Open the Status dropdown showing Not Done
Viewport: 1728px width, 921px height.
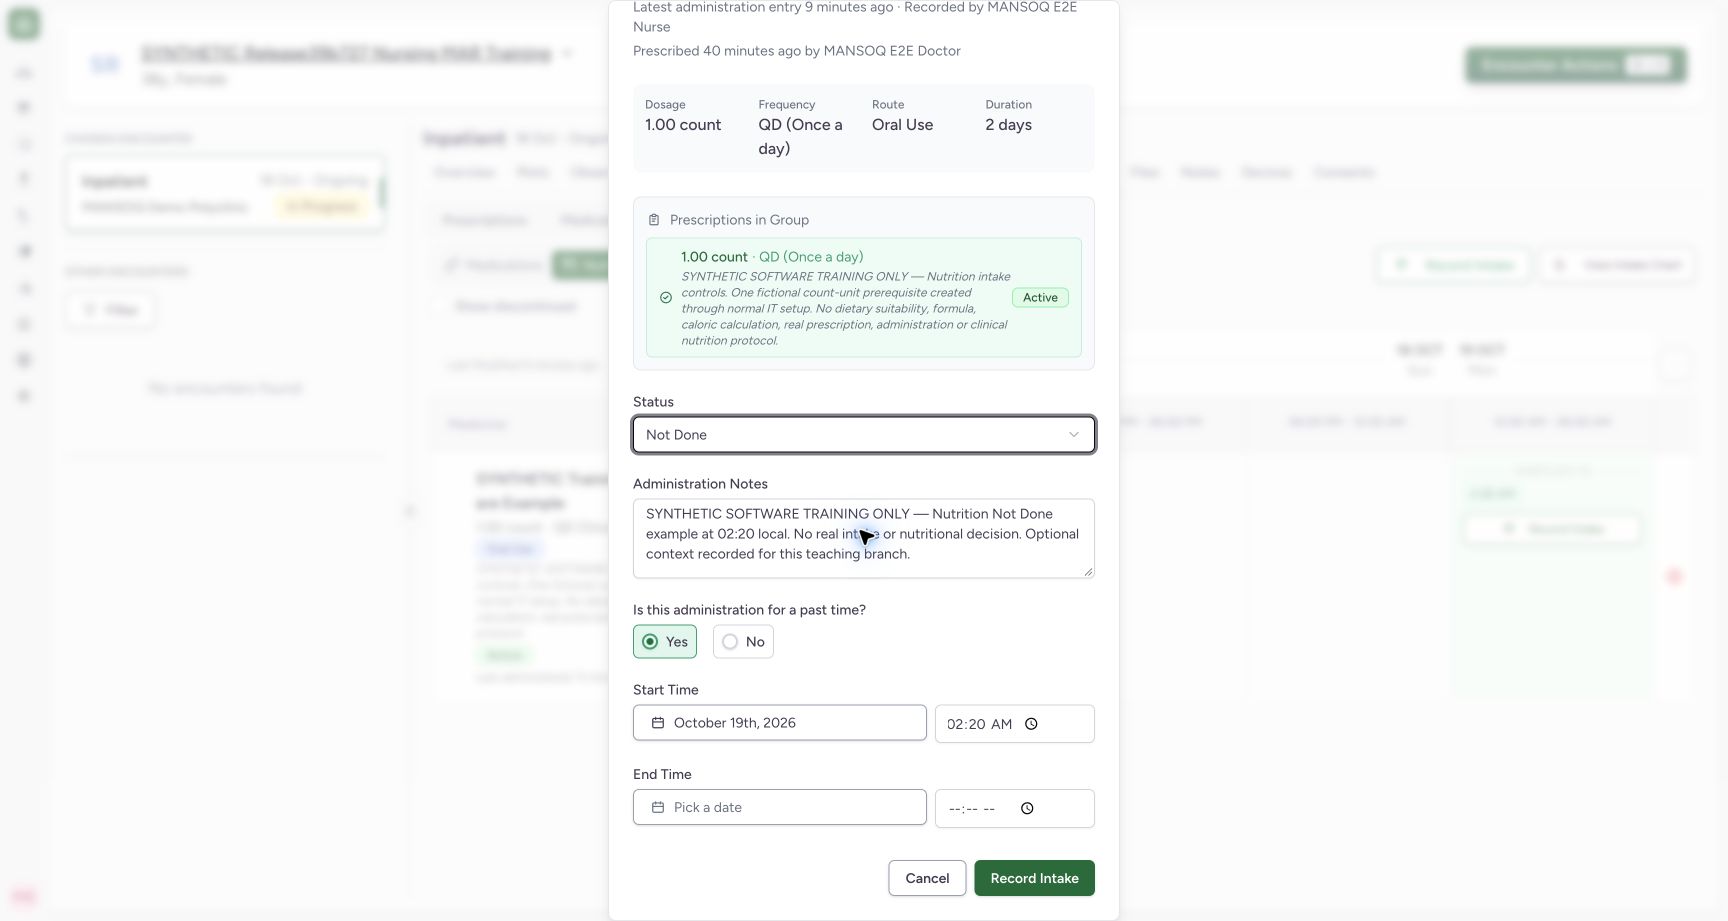(x=864, y=435)
